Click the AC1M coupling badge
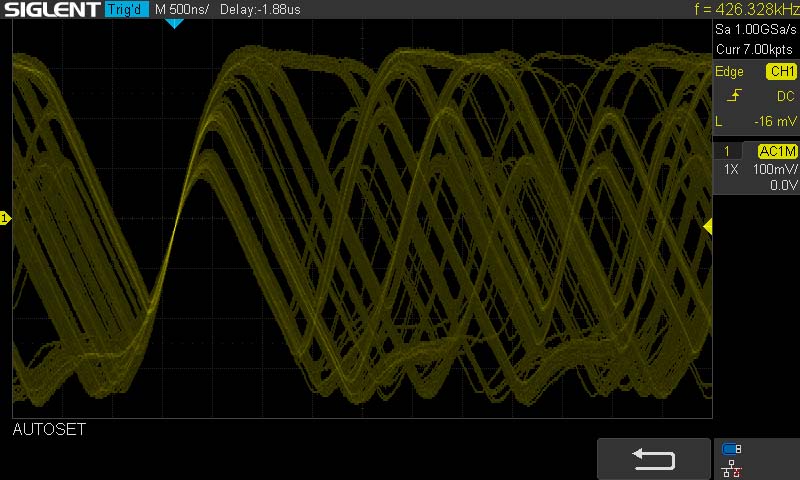Image resolution: width=800 pixels, height=480 pixels. [778, 151]
